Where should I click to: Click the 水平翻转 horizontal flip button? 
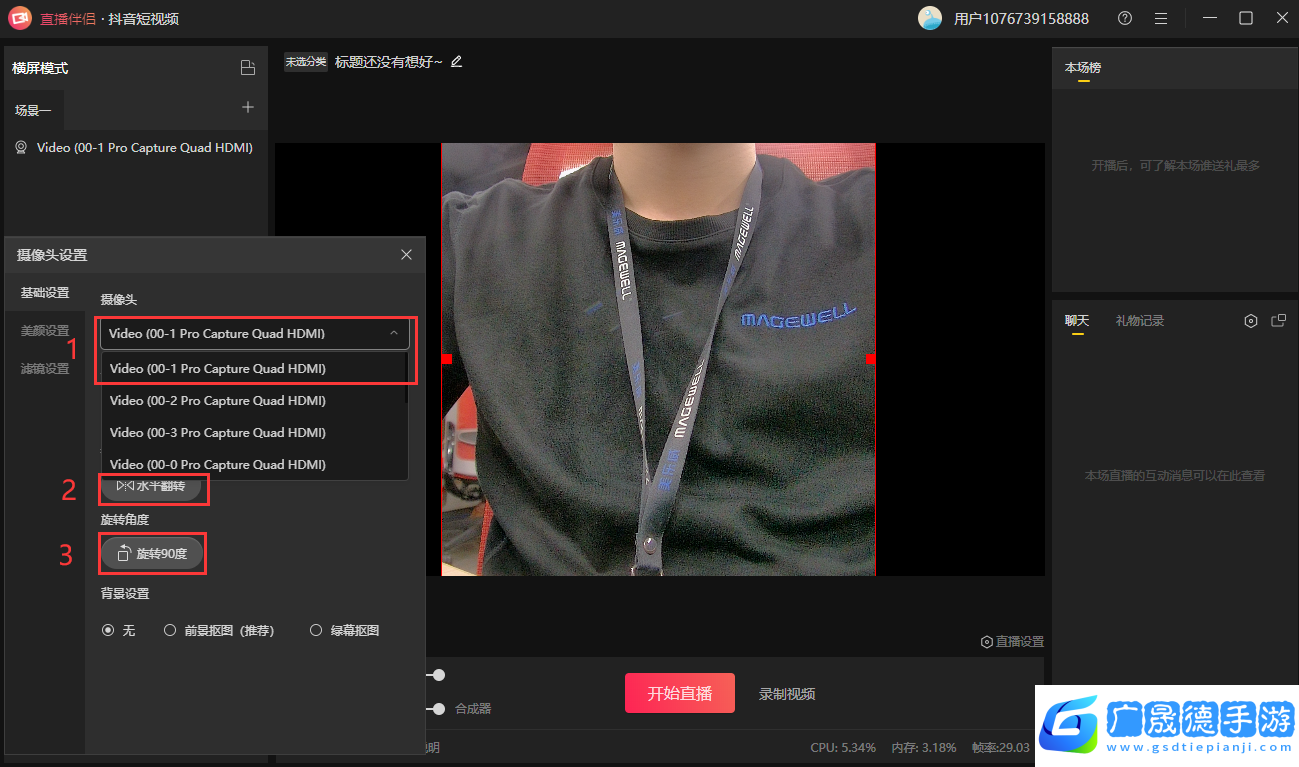(x=152, y=486)
